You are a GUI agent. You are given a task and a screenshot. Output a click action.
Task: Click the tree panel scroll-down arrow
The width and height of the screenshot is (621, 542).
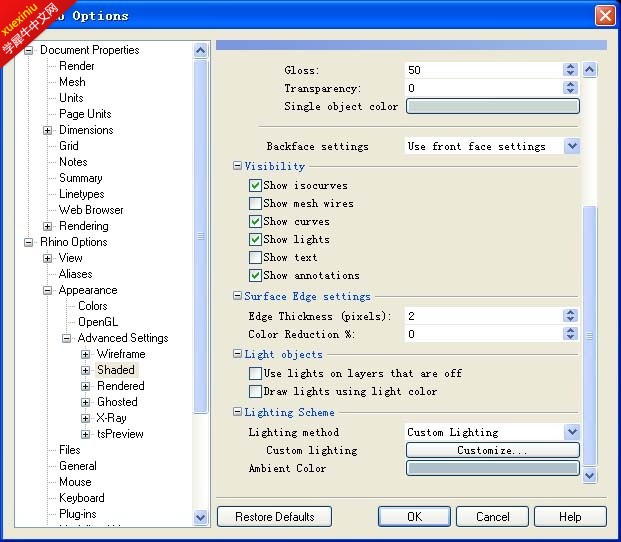point(201,517)
